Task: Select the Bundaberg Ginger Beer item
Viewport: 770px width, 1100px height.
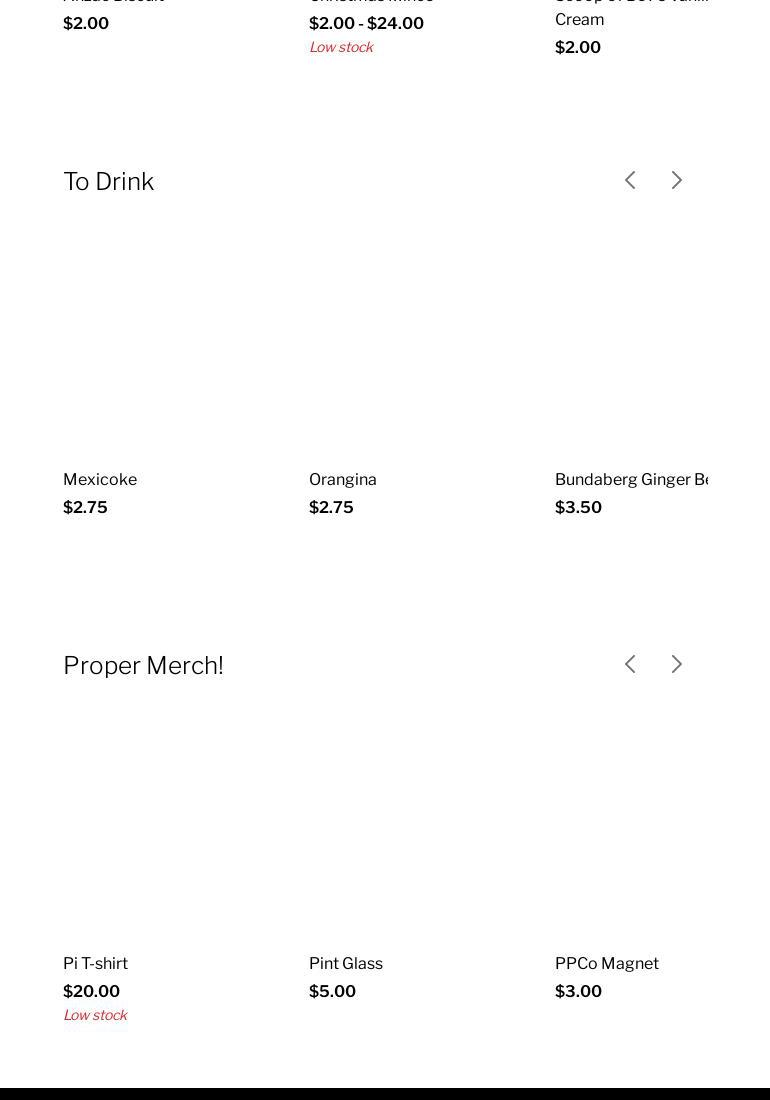Action: tap(631, 479)
